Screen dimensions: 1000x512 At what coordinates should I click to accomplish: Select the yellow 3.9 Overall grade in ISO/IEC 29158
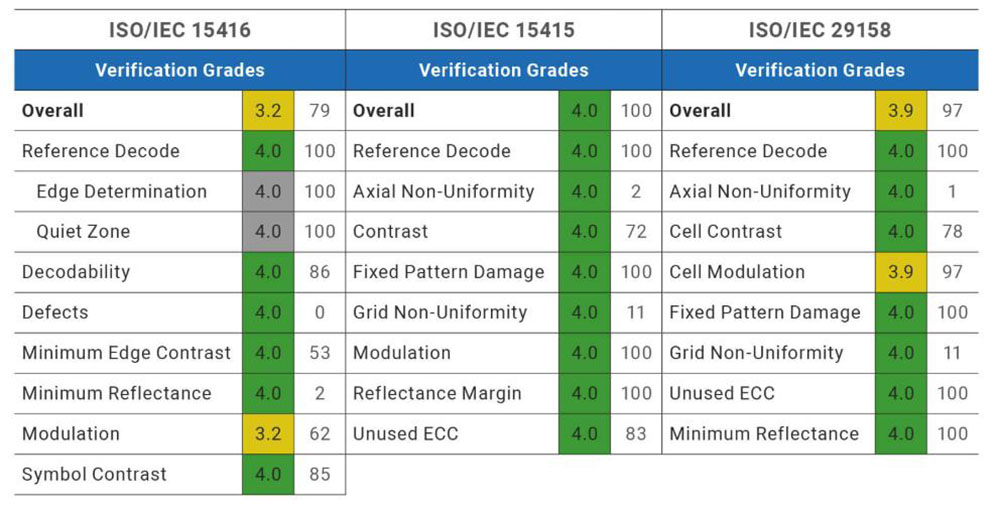pos(901,111)
